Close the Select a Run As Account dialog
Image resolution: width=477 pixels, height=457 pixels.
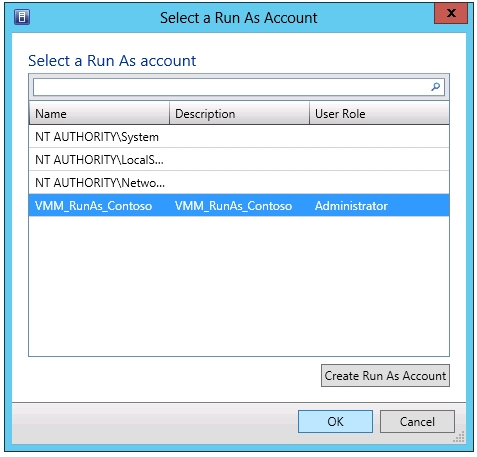point(451,13)
